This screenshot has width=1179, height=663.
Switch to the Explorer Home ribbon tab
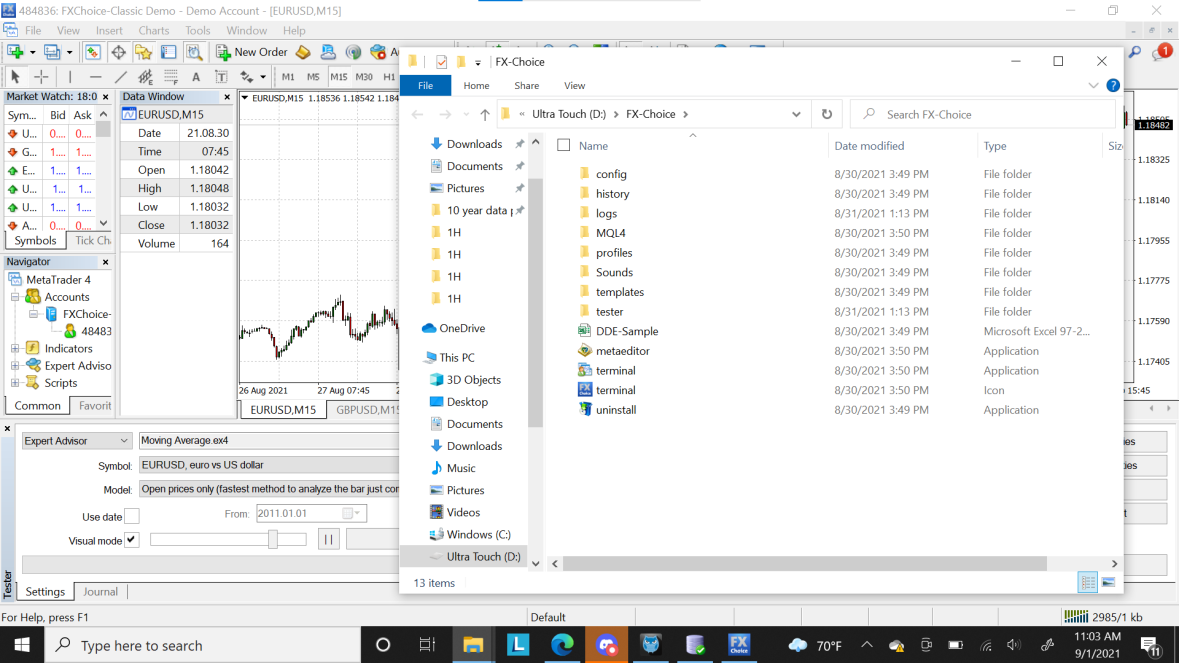tap(476, 86)
